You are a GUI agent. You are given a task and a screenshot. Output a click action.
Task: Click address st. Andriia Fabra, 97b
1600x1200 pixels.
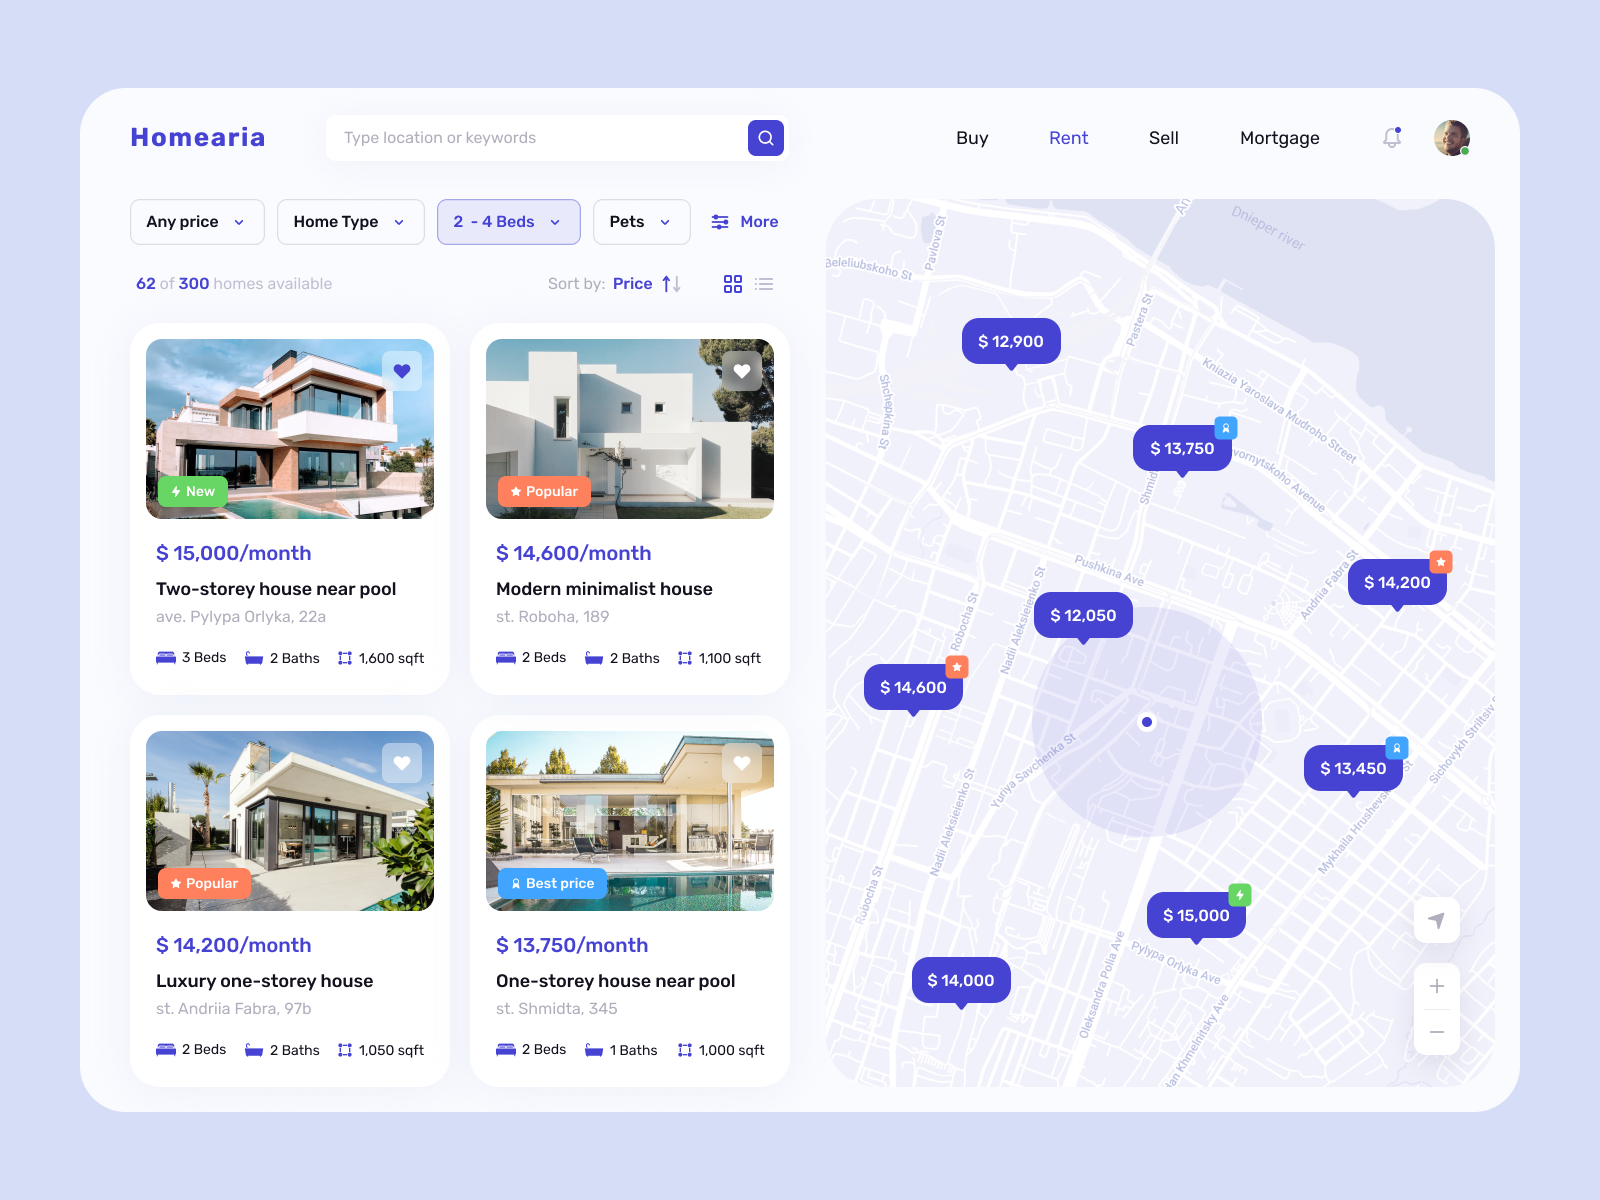tap(234, 1009)
